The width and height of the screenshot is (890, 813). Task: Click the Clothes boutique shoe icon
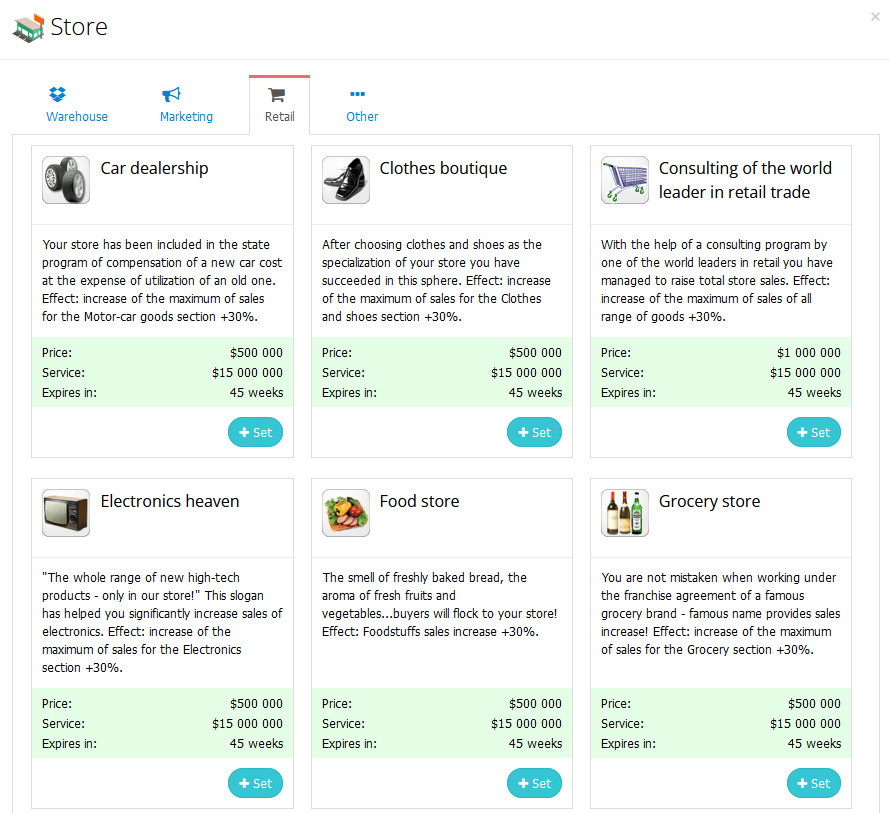click(346, 180)
